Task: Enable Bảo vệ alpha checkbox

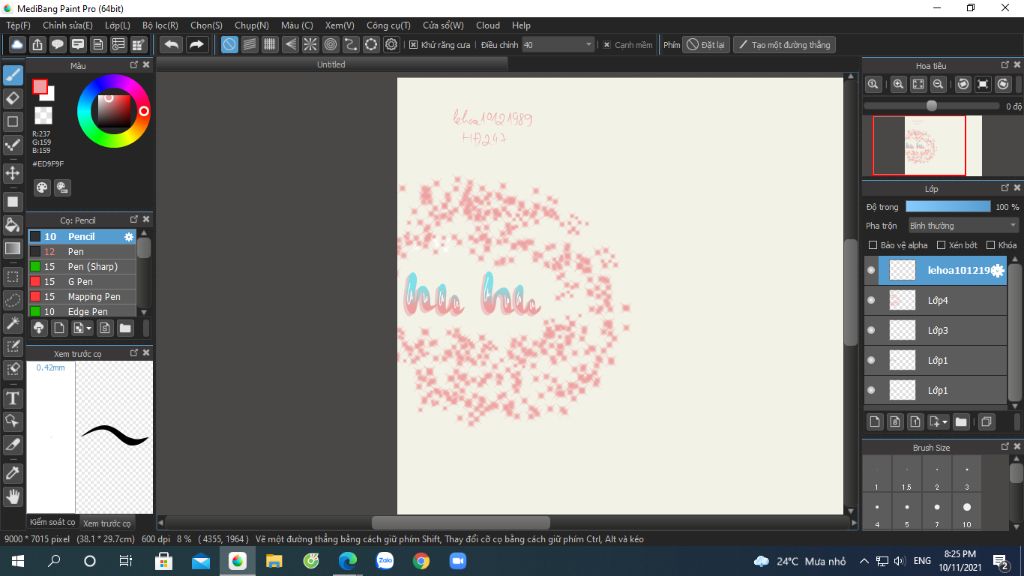Action: tap(872, 245)
